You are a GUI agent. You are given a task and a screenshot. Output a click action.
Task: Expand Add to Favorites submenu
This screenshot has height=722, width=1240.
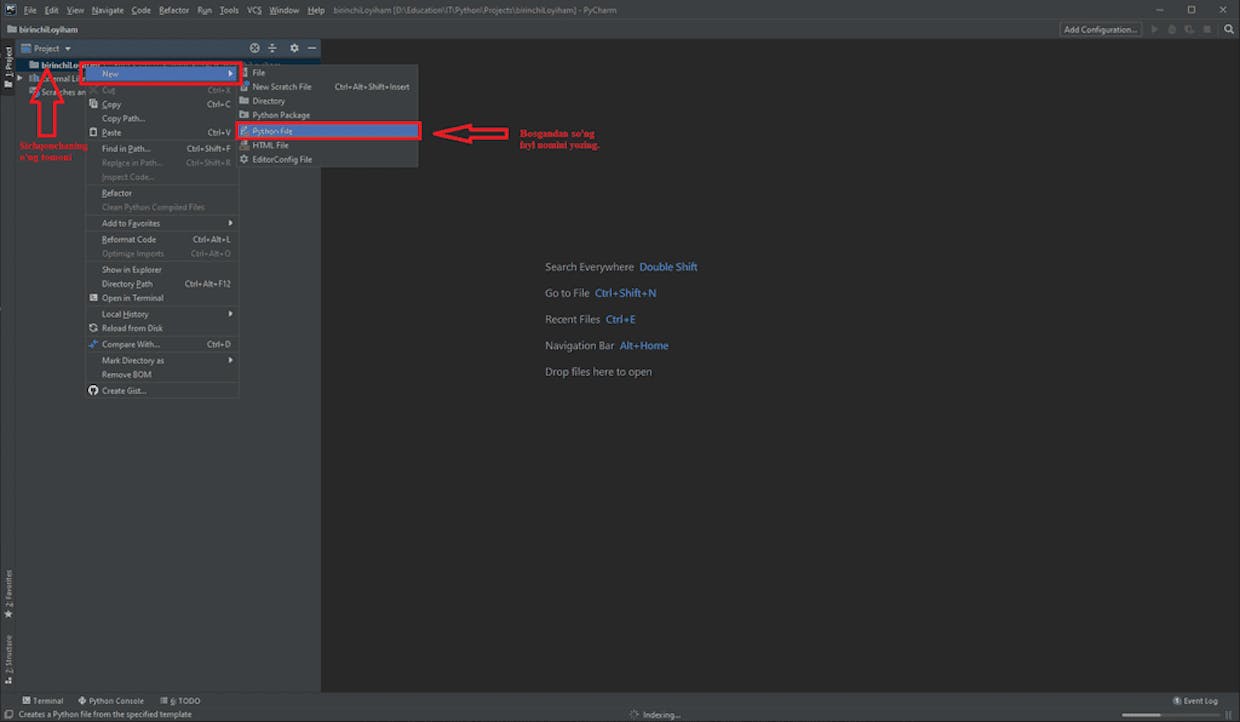point(161,223)
